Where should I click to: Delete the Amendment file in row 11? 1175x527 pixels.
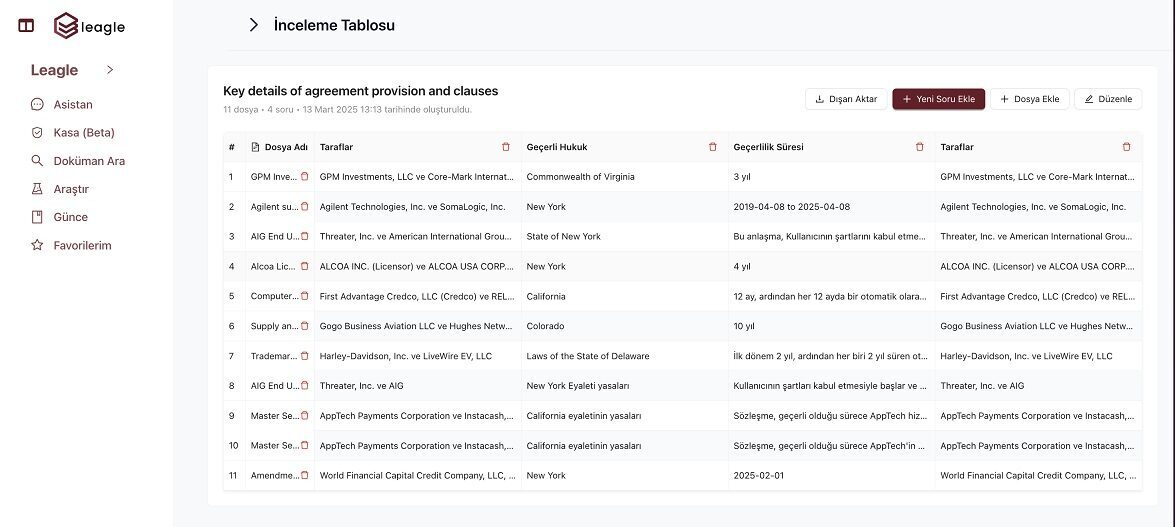[304, 476]
